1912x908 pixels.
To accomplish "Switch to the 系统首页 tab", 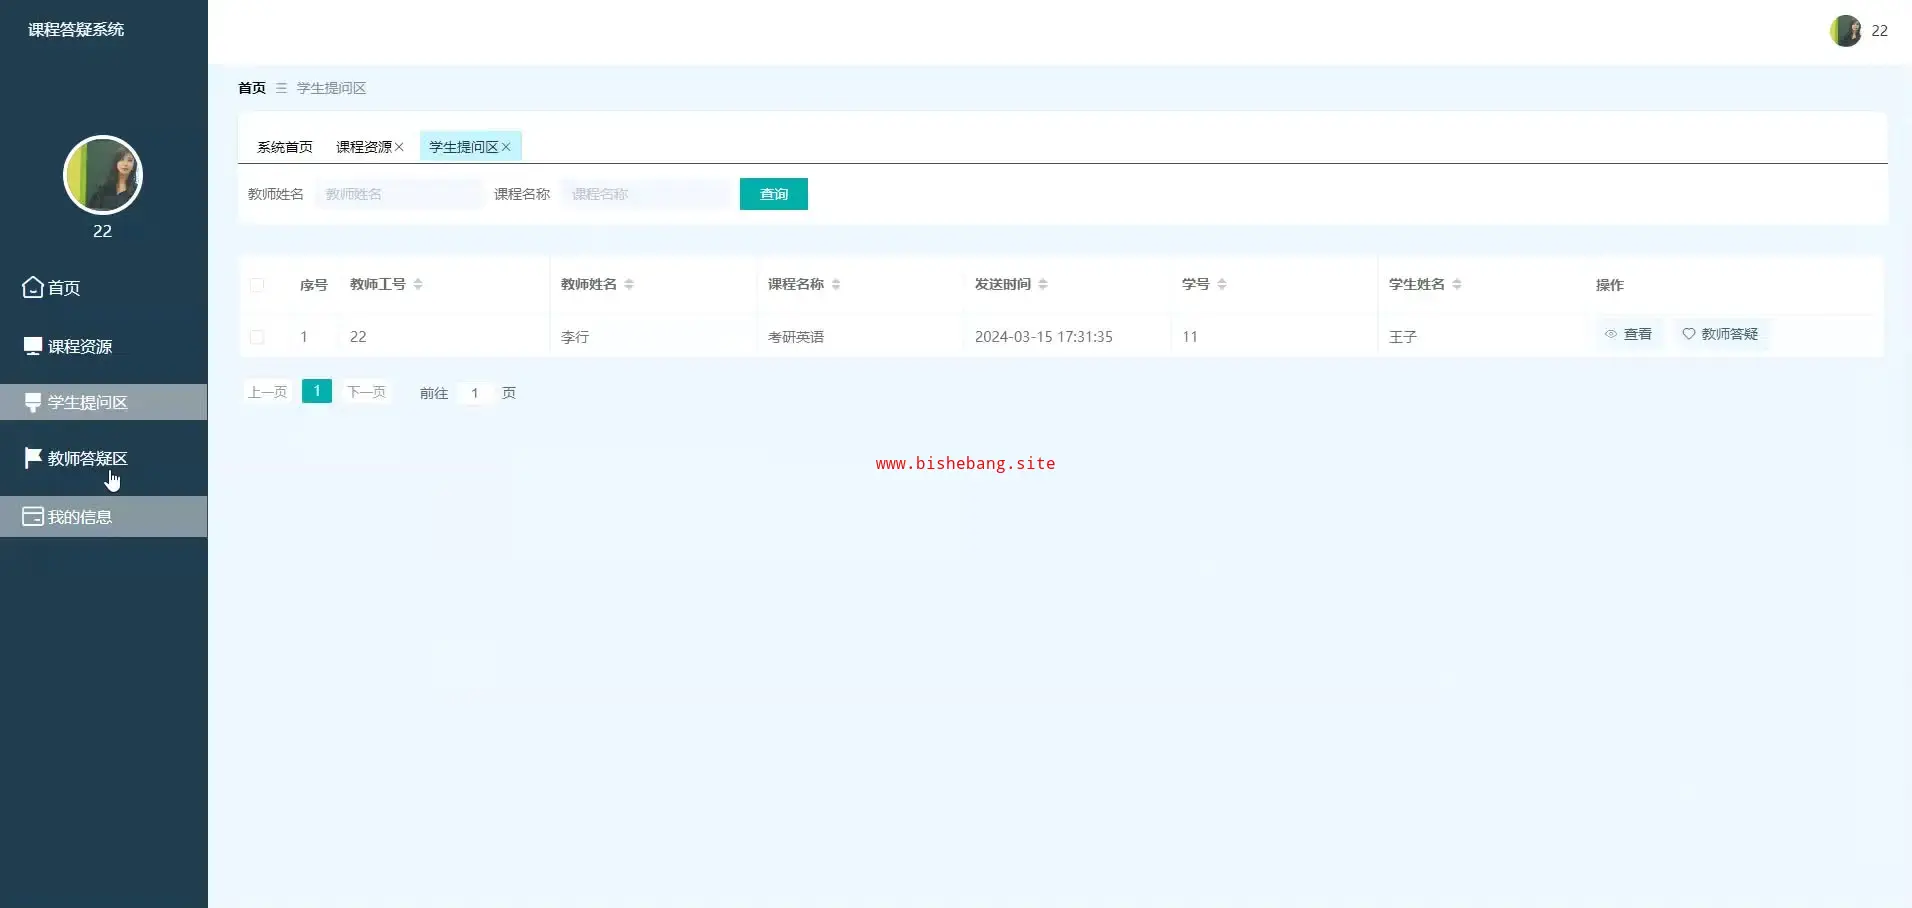I will click(x=285, y=147).
